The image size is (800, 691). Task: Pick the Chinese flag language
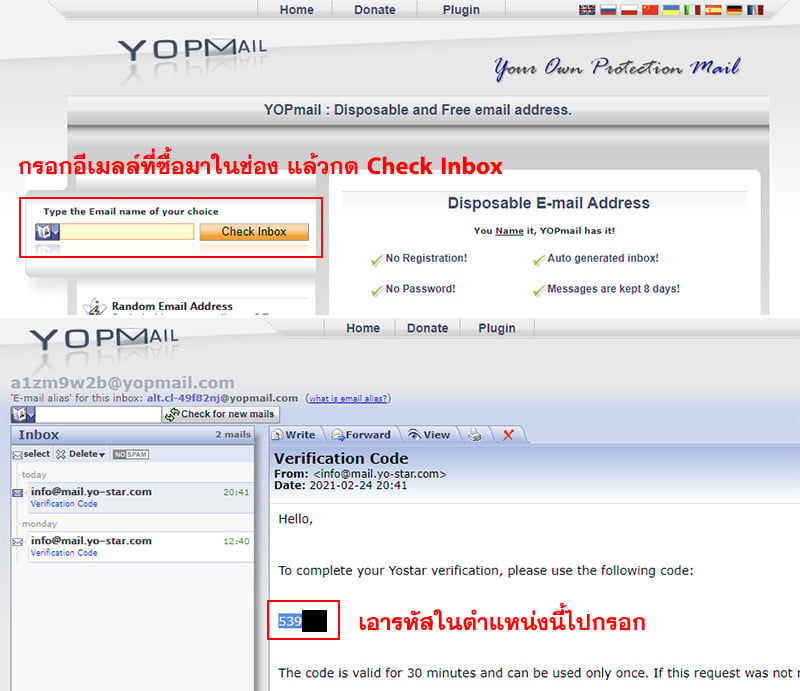tap(650, 10)
